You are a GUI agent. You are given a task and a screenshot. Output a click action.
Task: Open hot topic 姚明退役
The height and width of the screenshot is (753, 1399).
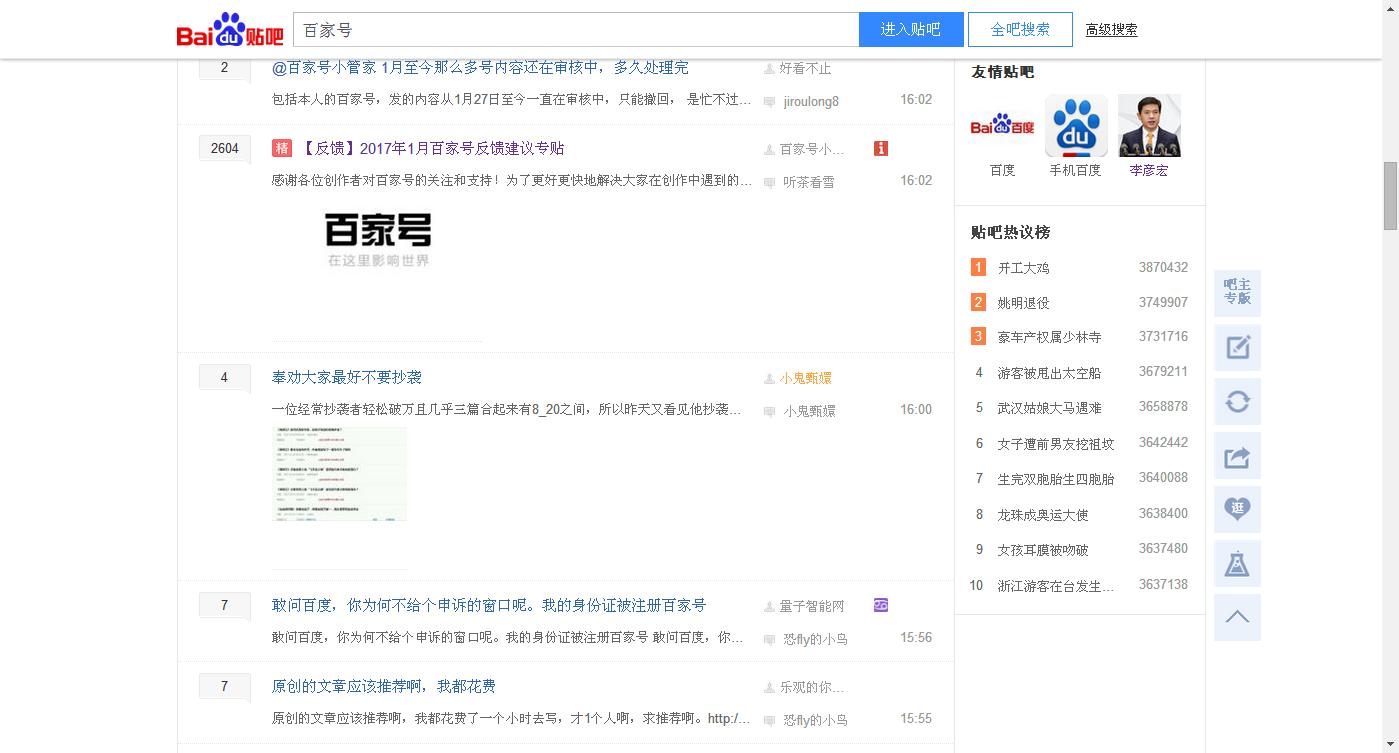pos(1023,303)
